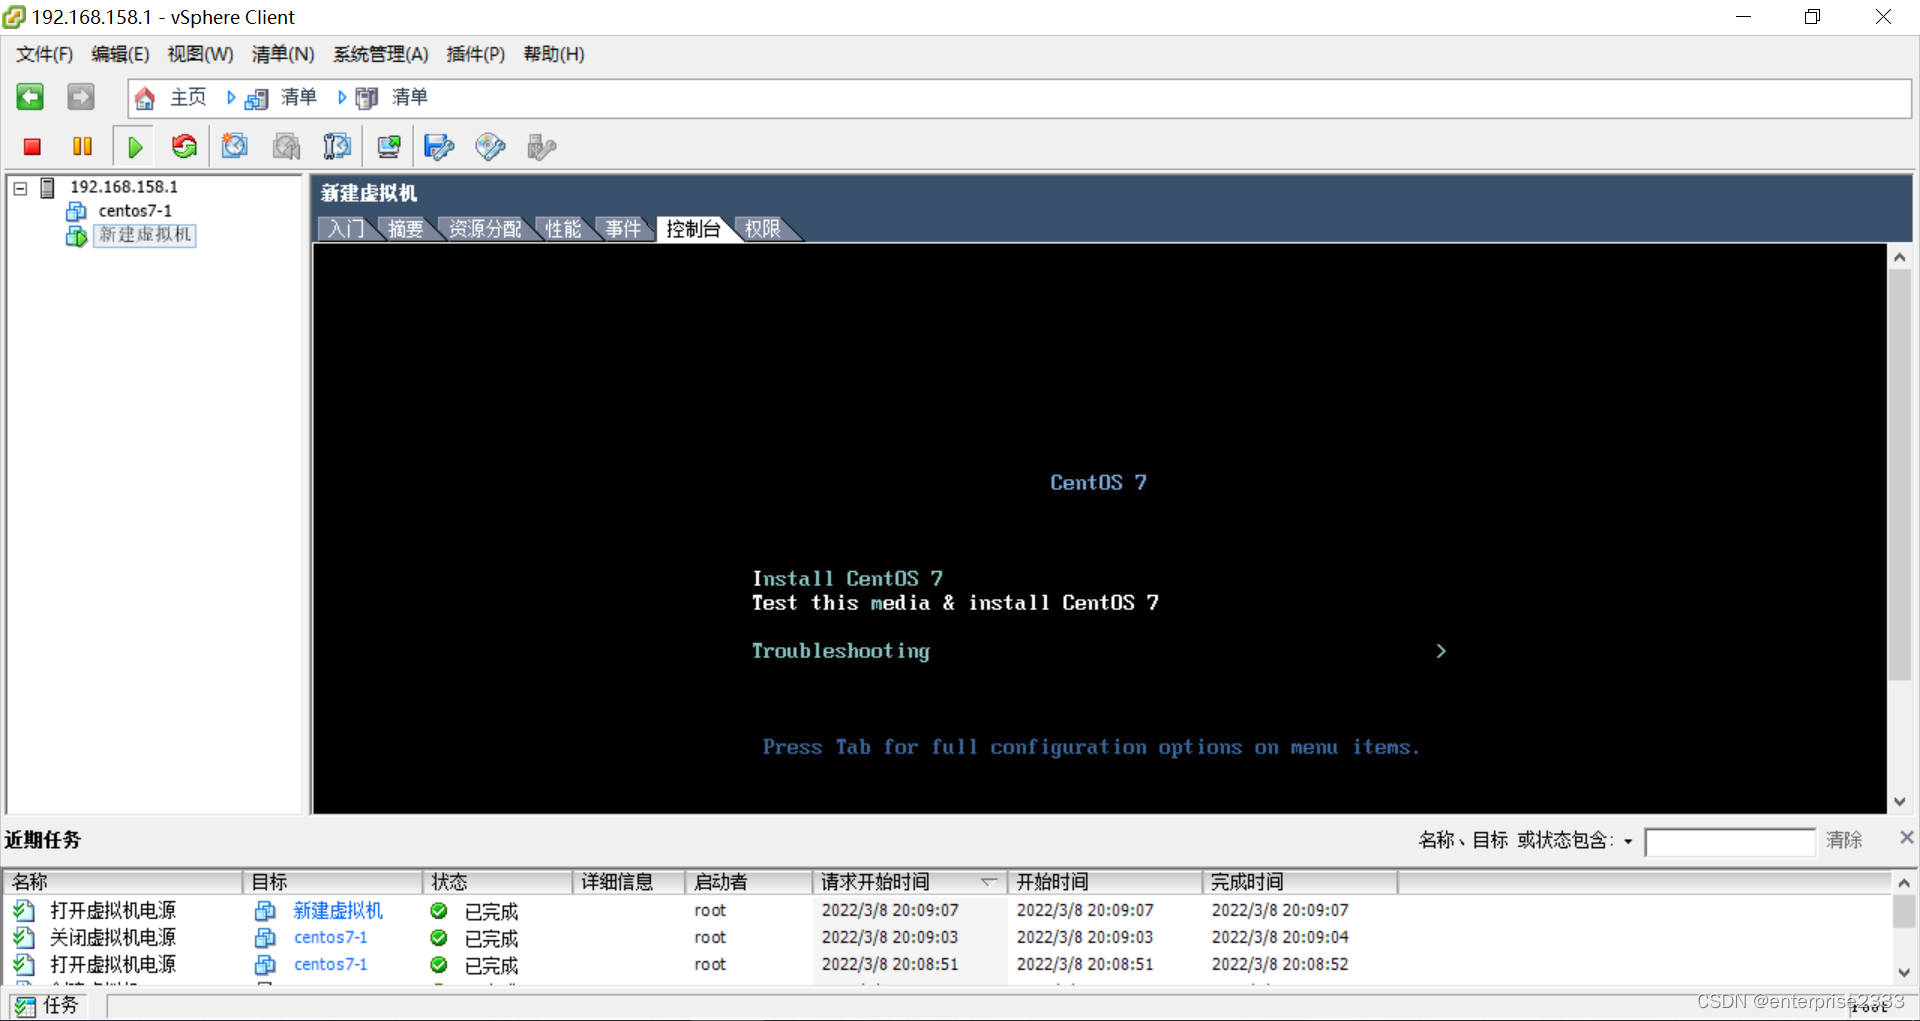This screenshot has height=1021, width=1920.
Task: Open the 文件(F) menu
Action: pos(44,54)
